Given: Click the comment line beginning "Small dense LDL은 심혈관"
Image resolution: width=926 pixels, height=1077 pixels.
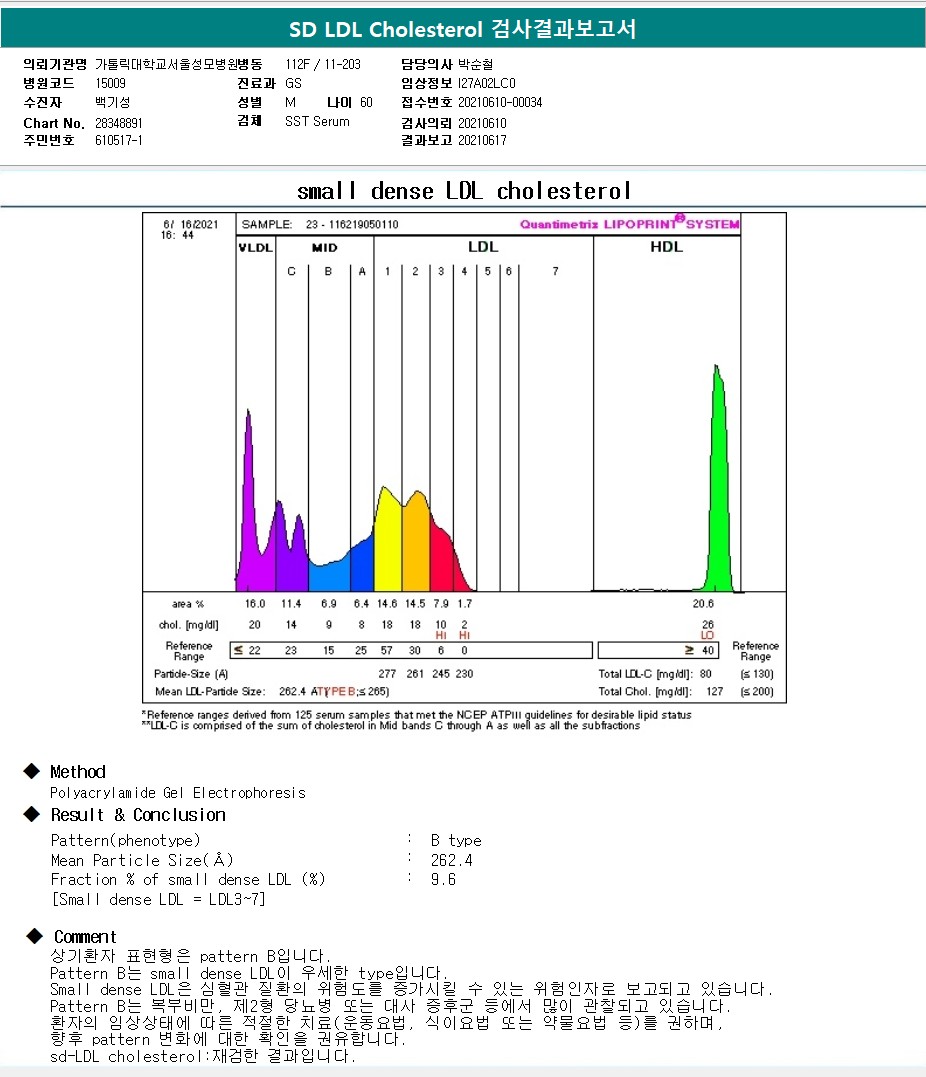Looking at the screenshot, I should [411, 990].
